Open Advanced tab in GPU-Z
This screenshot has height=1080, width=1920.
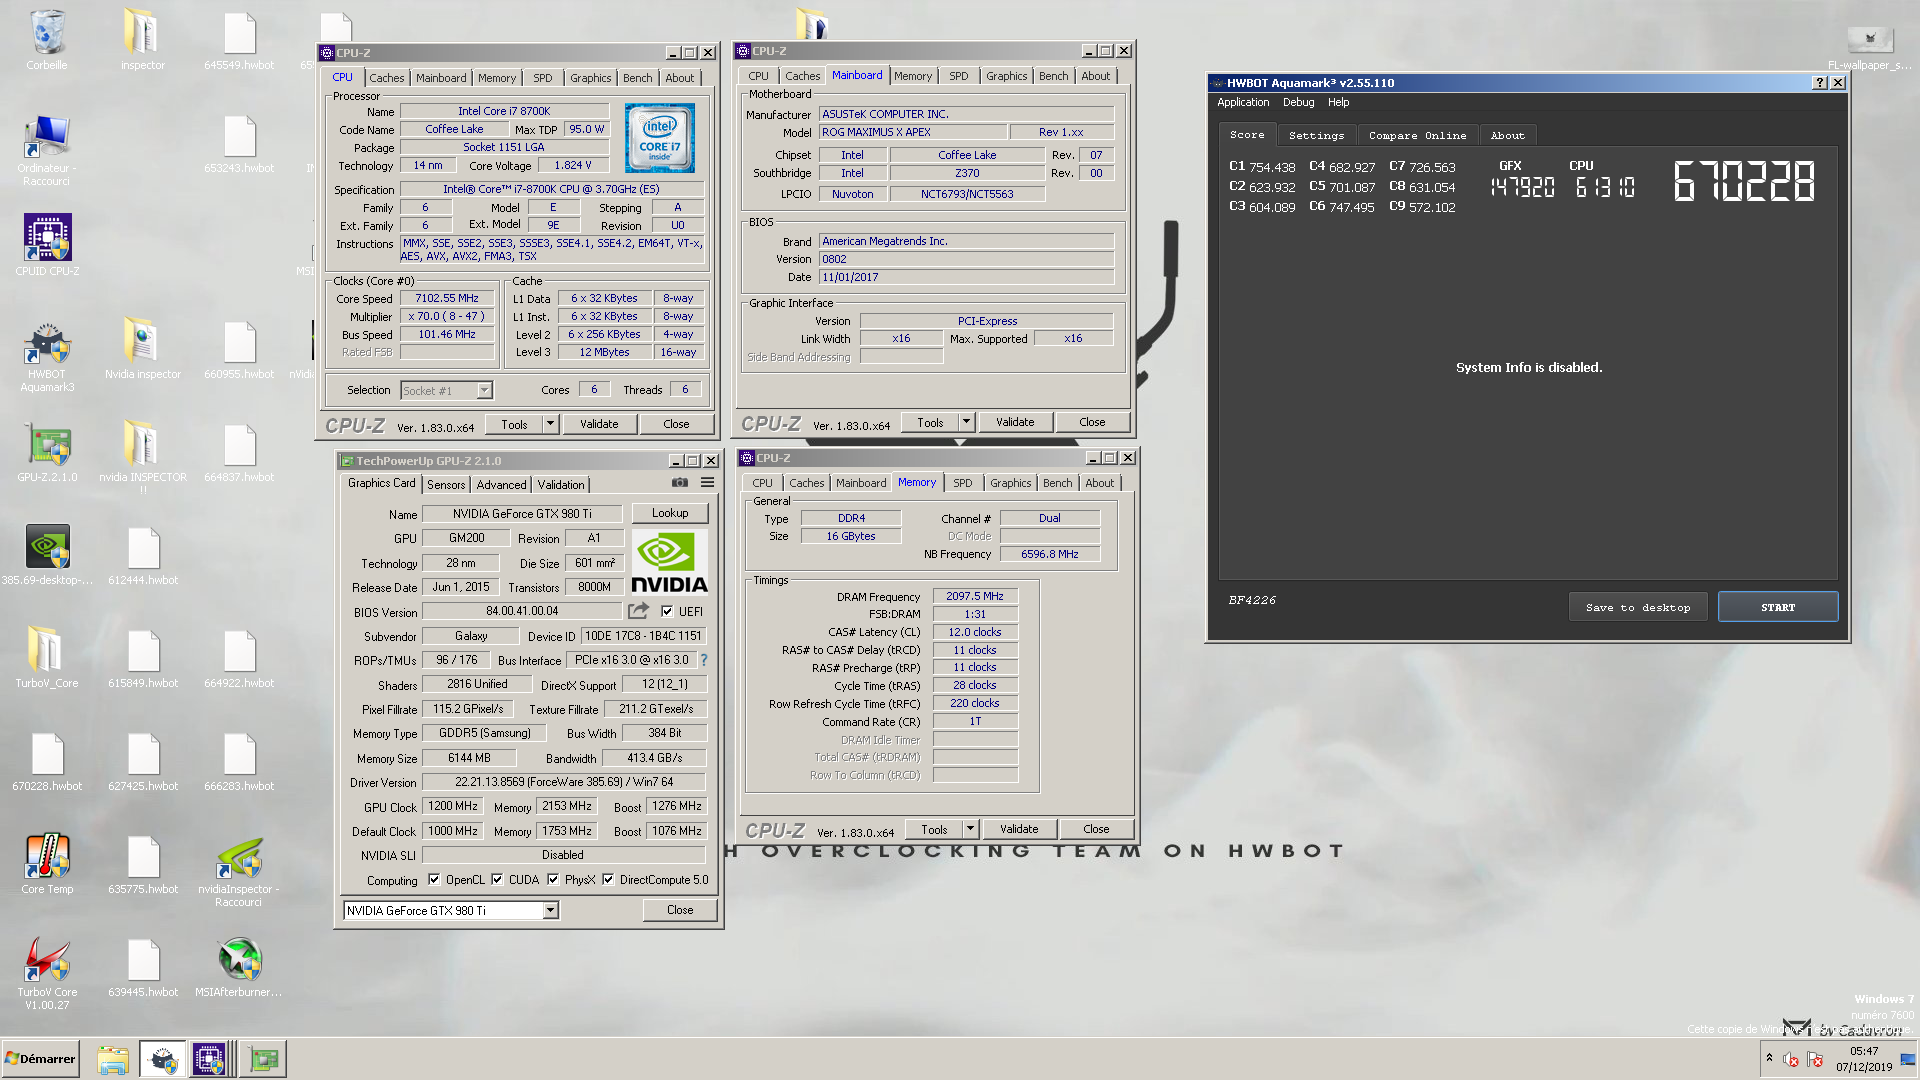pyautogui.click(x=501, y=485)
